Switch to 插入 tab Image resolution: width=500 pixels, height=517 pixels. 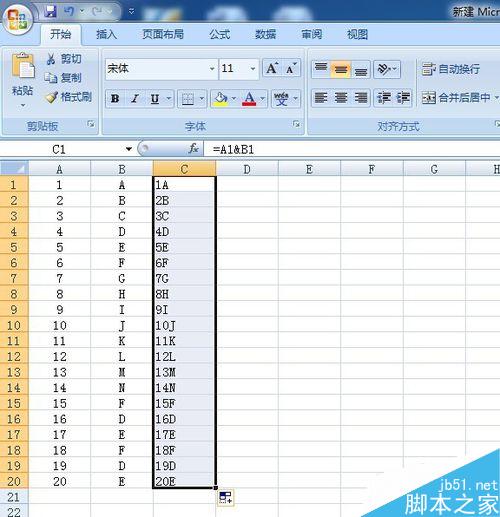tap(106, 34)
